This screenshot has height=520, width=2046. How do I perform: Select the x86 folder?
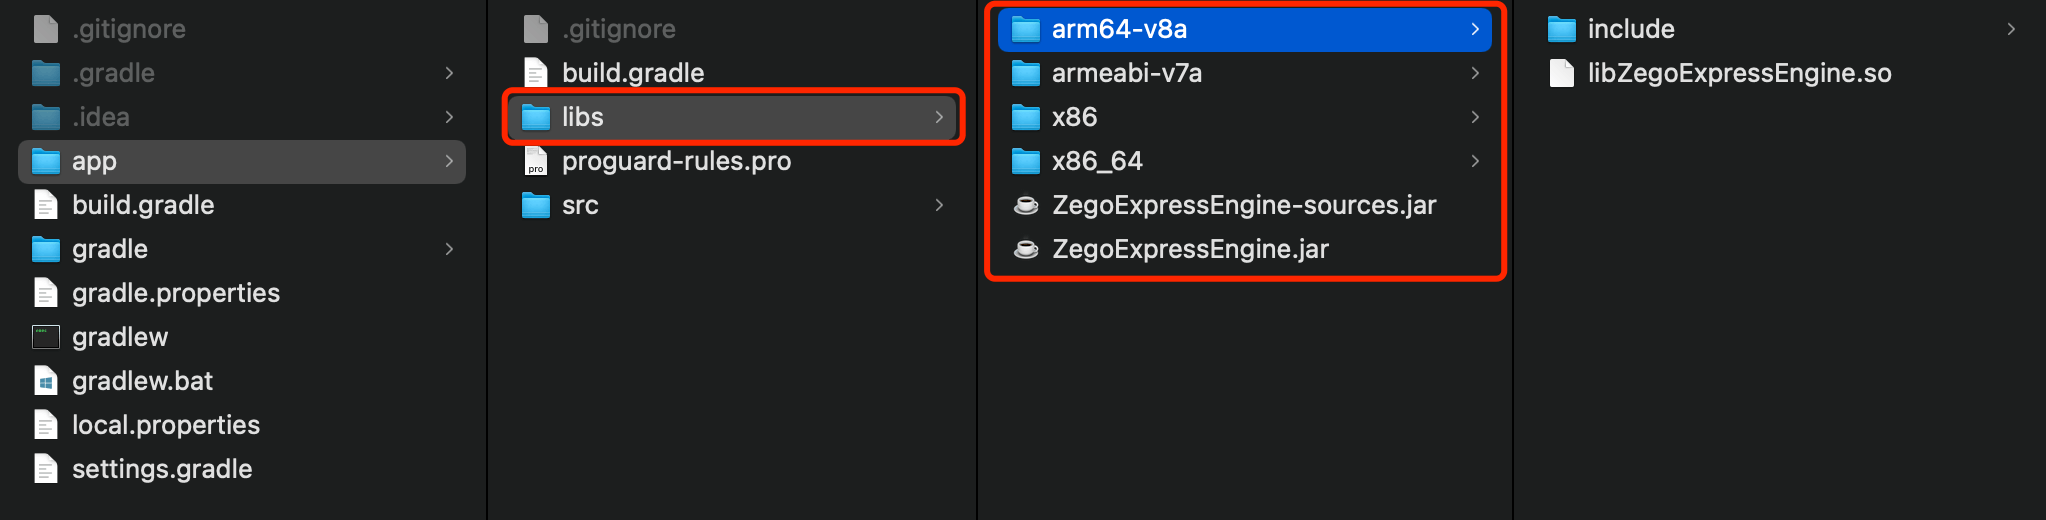[1074, 117]
